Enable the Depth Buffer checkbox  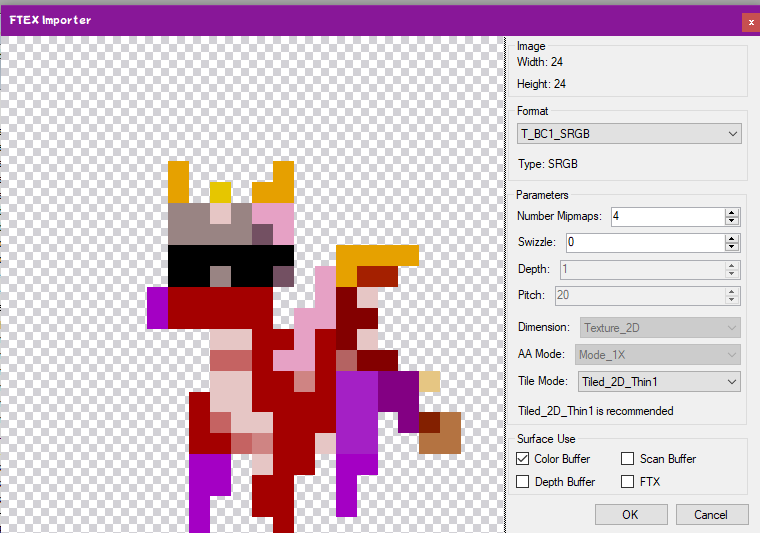pos(522,482)
